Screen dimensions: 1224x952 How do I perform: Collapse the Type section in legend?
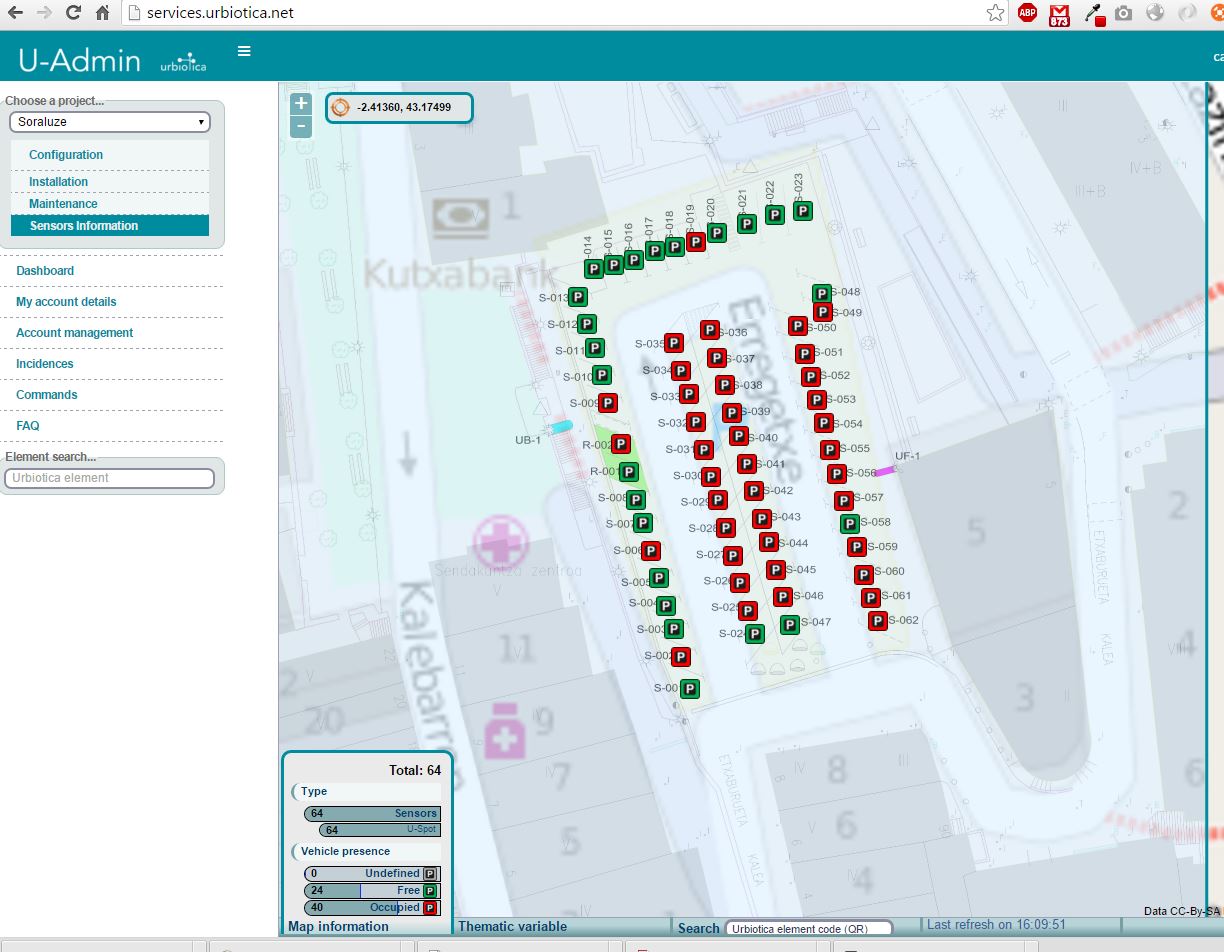tap(314, 792)
